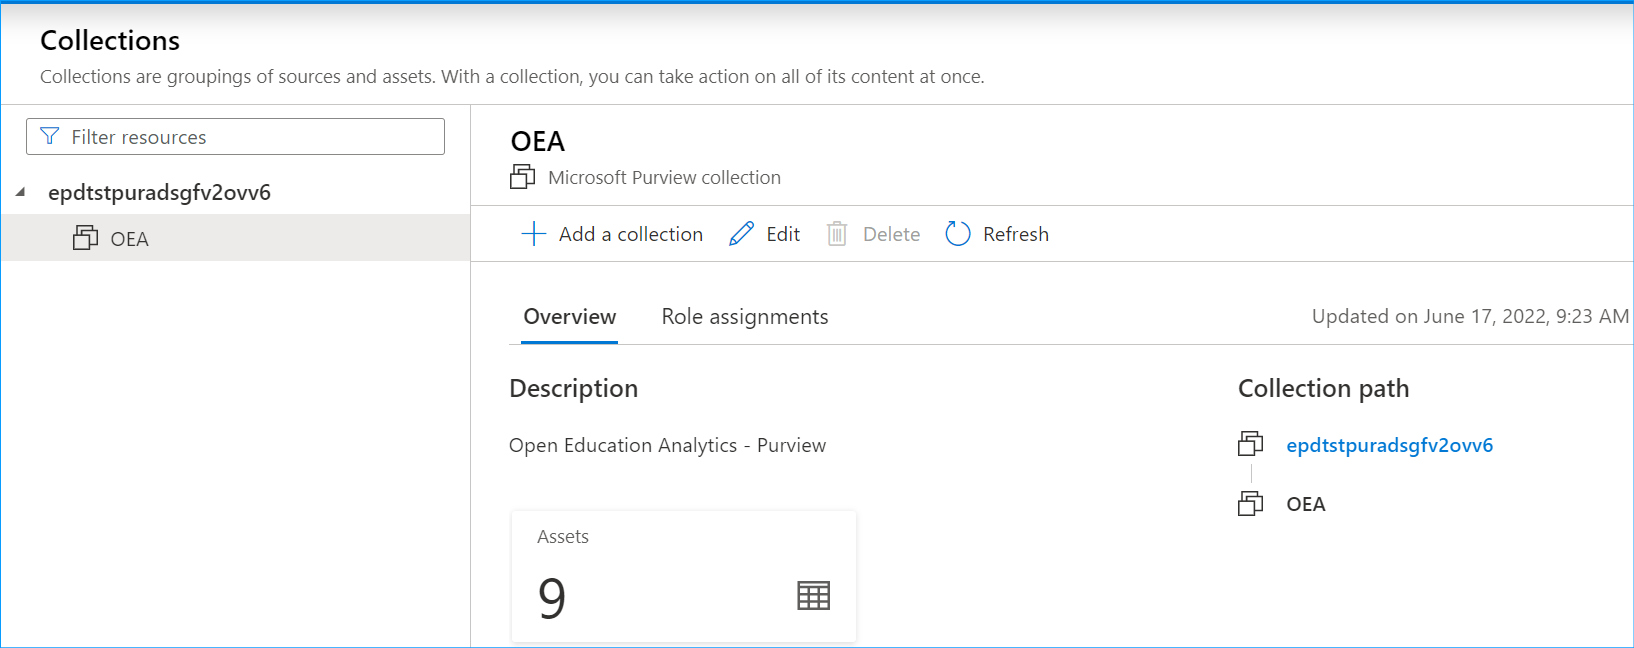The image size is (1634, 648).
Task: Select OEA in the collections tree
Action: point(130,239)
